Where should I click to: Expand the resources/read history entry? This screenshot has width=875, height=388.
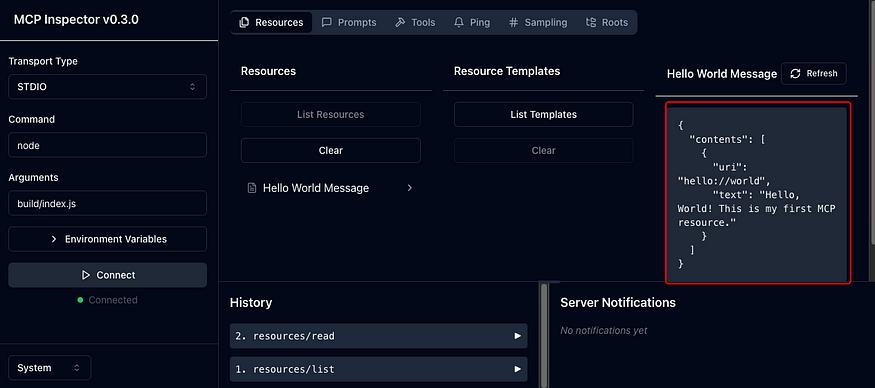coord(378,336)
